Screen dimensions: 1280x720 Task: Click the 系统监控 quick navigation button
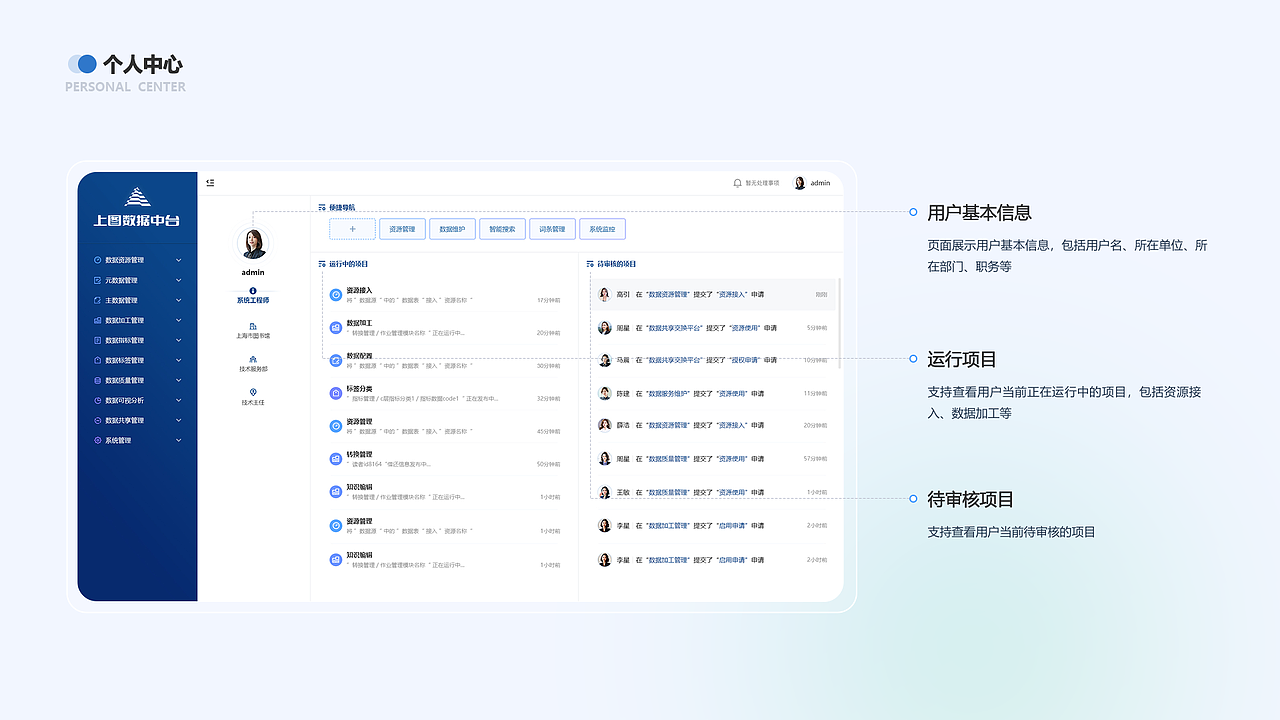603,229
